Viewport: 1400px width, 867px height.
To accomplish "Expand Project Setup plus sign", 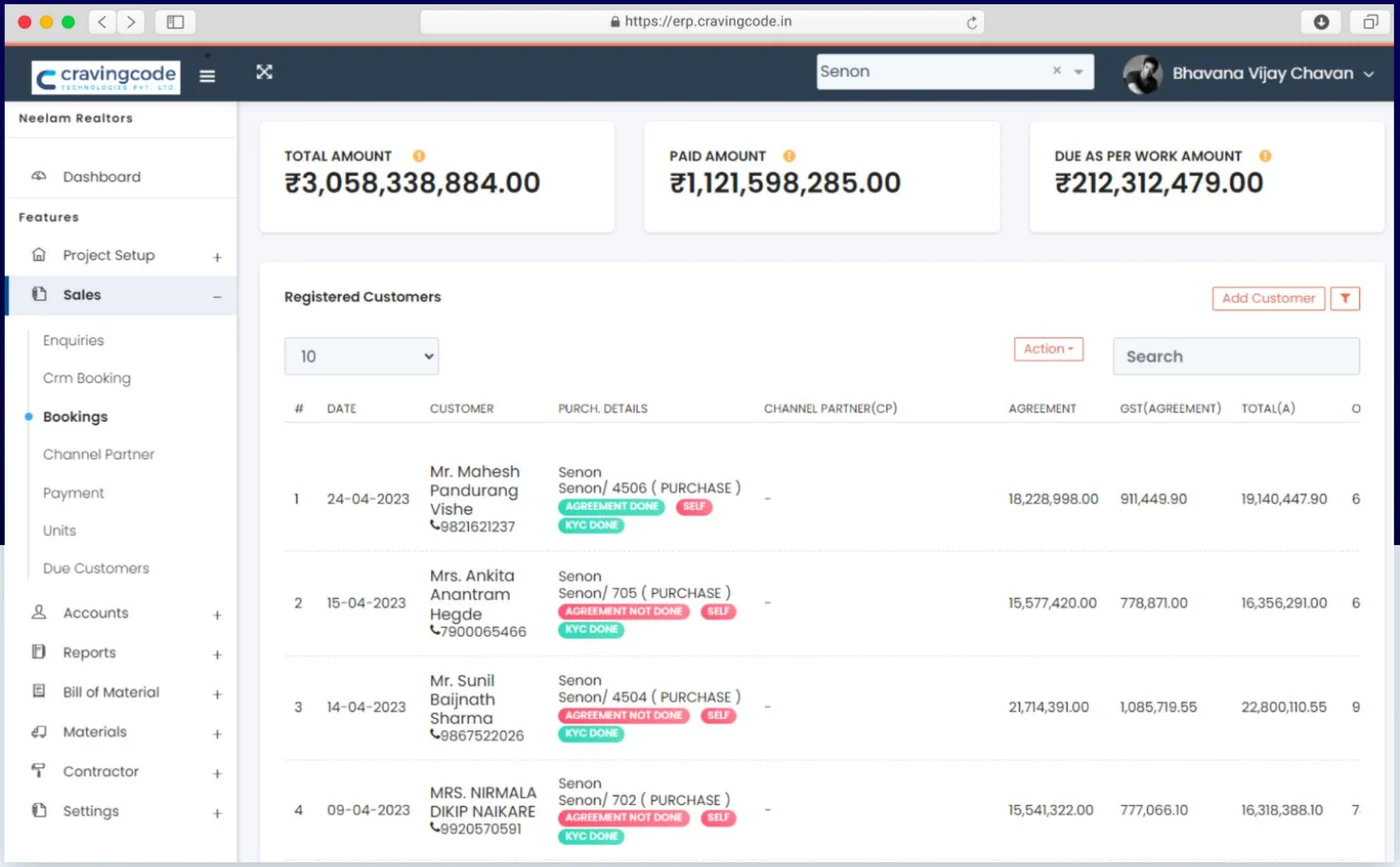I will [217, 257].
